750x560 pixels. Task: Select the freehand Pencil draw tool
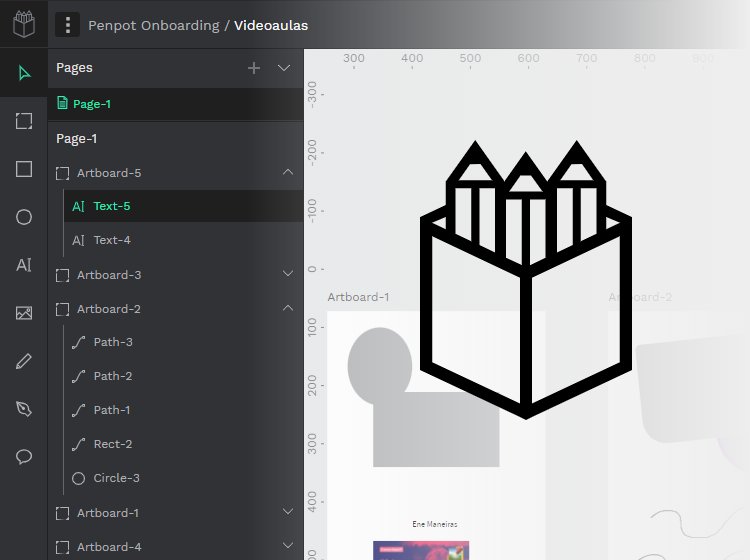pyautogui.click(x=24, y=361)
